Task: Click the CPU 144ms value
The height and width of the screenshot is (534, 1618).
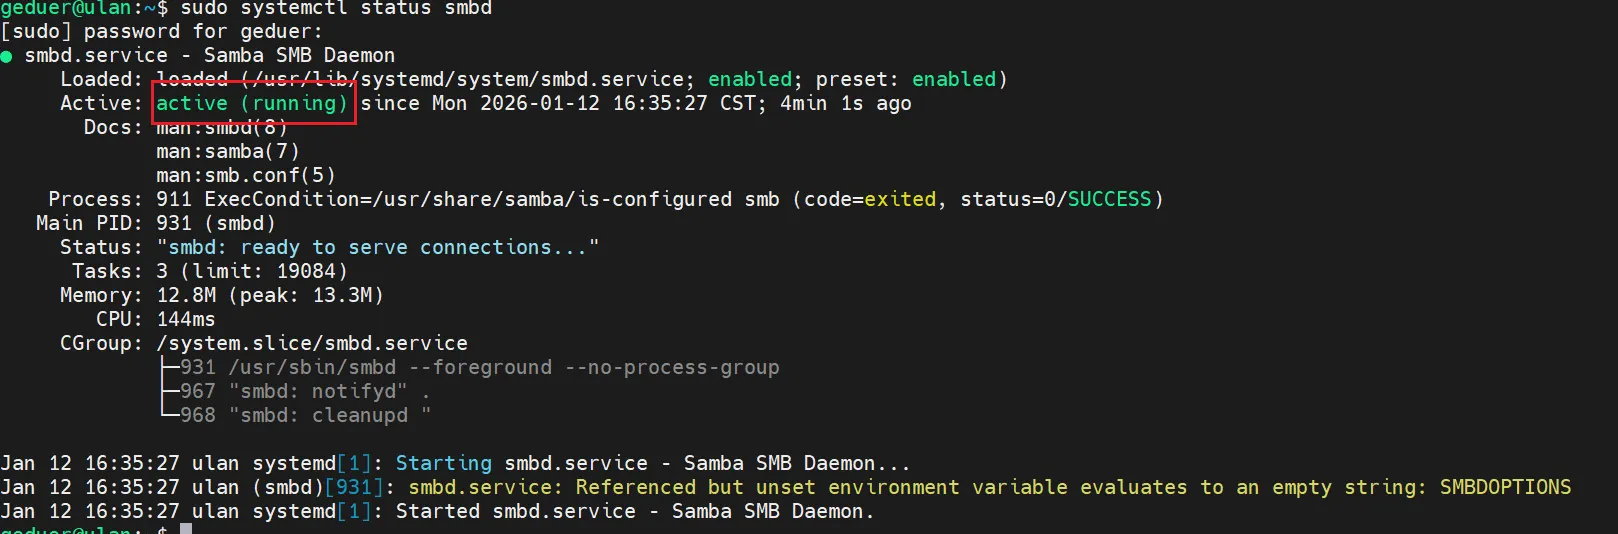Action: (186, 319)
